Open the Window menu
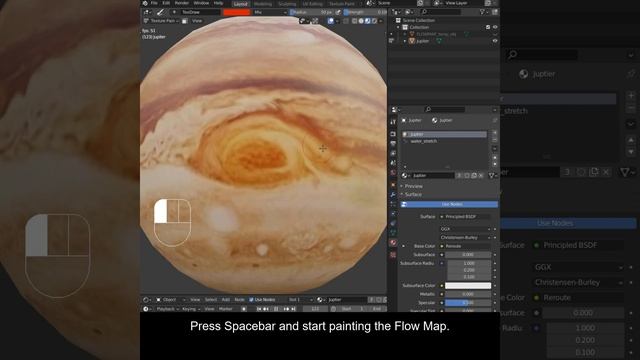Viewport: 640px width, 360px height. click(x=201, y=3)
